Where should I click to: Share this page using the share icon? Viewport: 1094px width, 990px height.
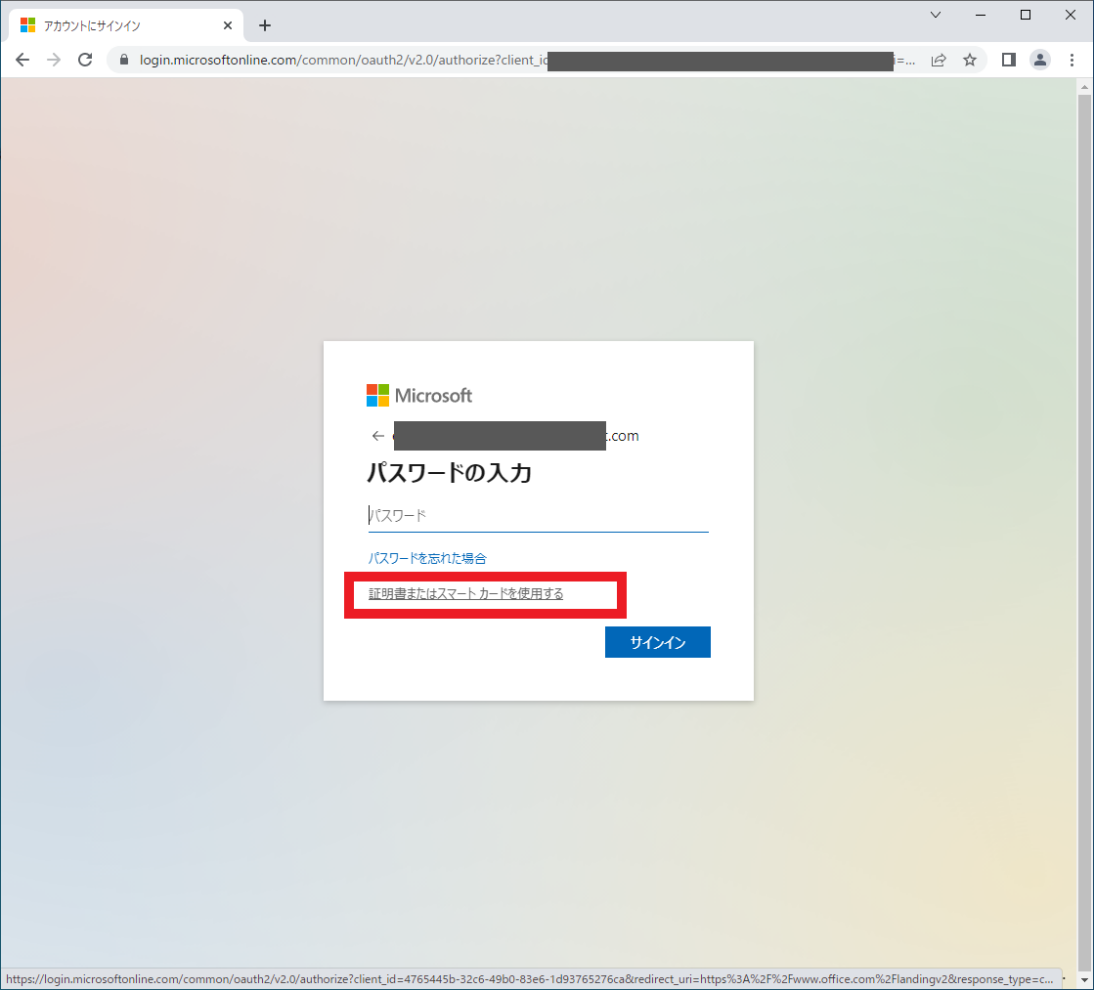[938, 60]
